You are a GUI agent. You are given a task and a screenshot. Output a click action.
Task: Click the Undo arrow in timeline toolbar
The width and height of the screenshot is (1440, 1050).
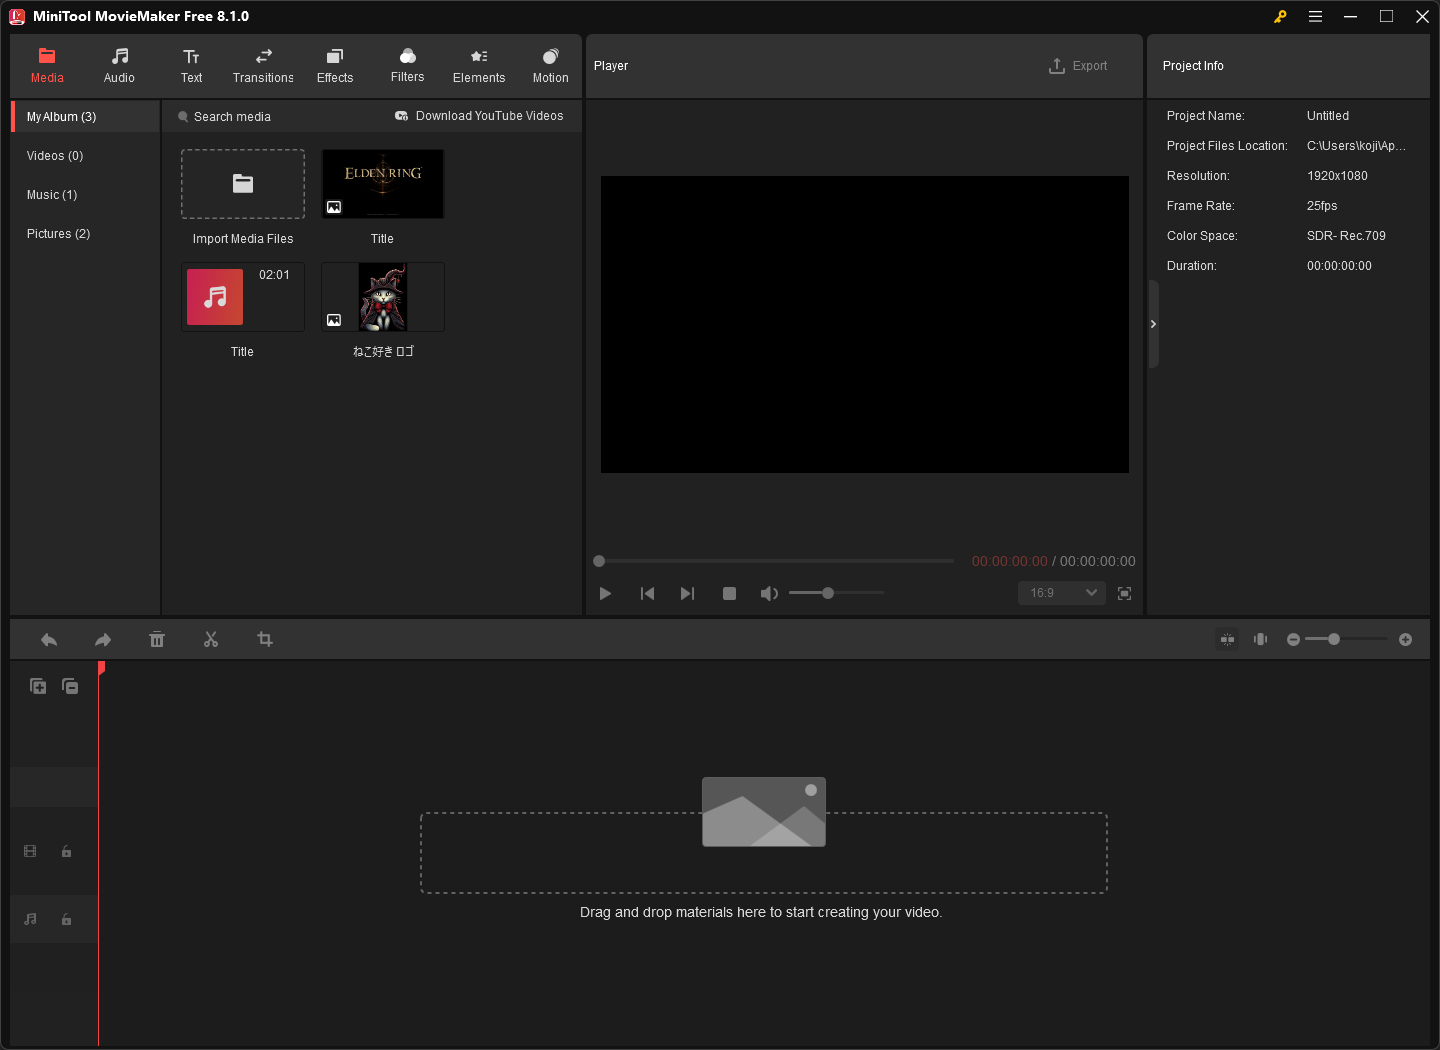click(49, 640)
